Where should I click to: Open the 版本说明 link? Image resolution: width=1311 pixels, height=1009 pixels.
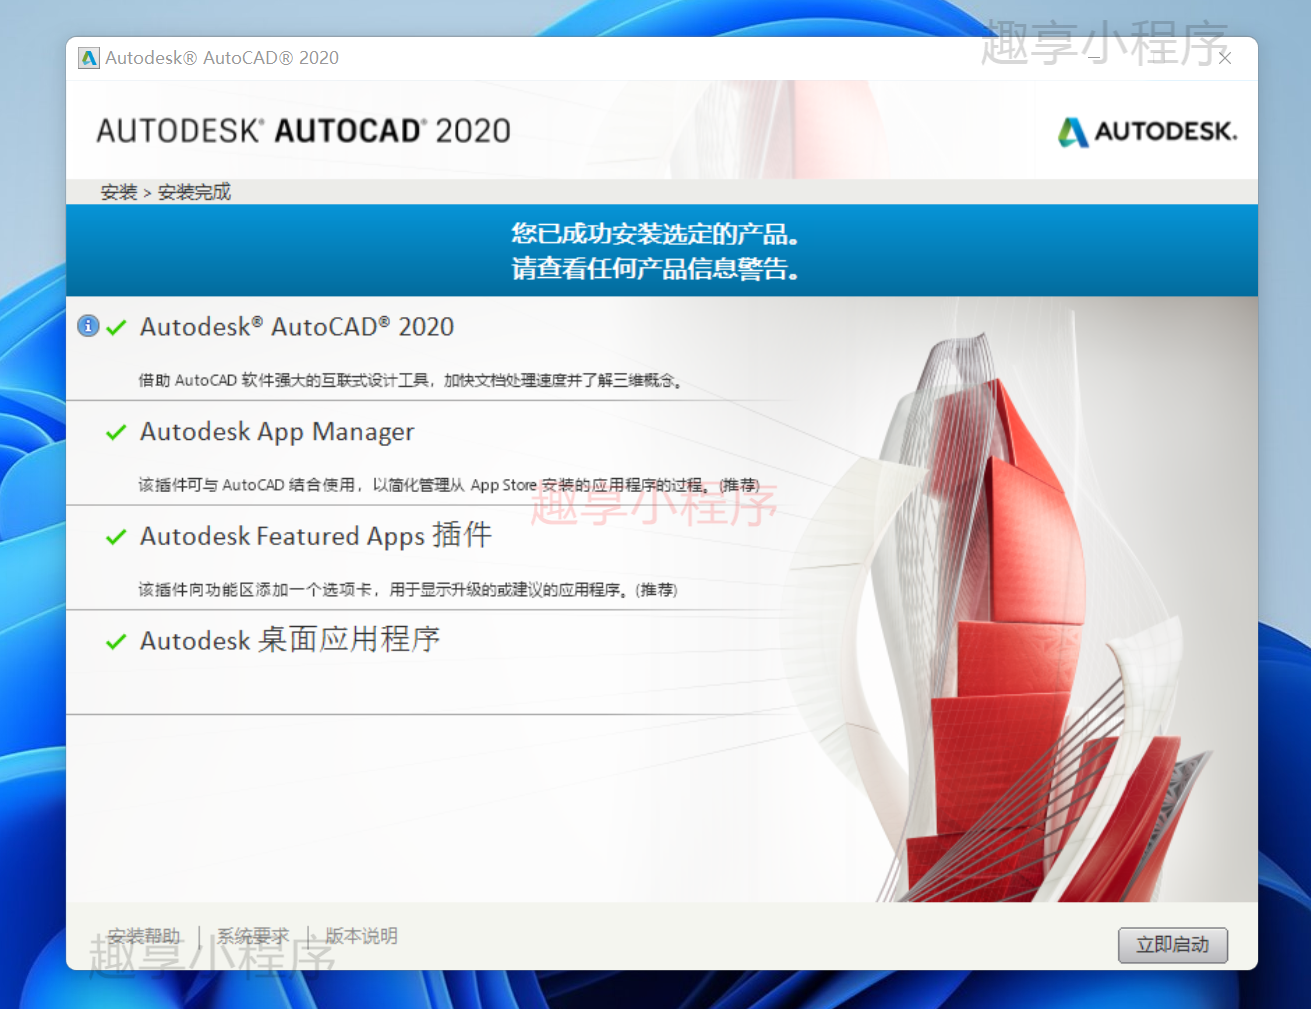click(361, 936)
